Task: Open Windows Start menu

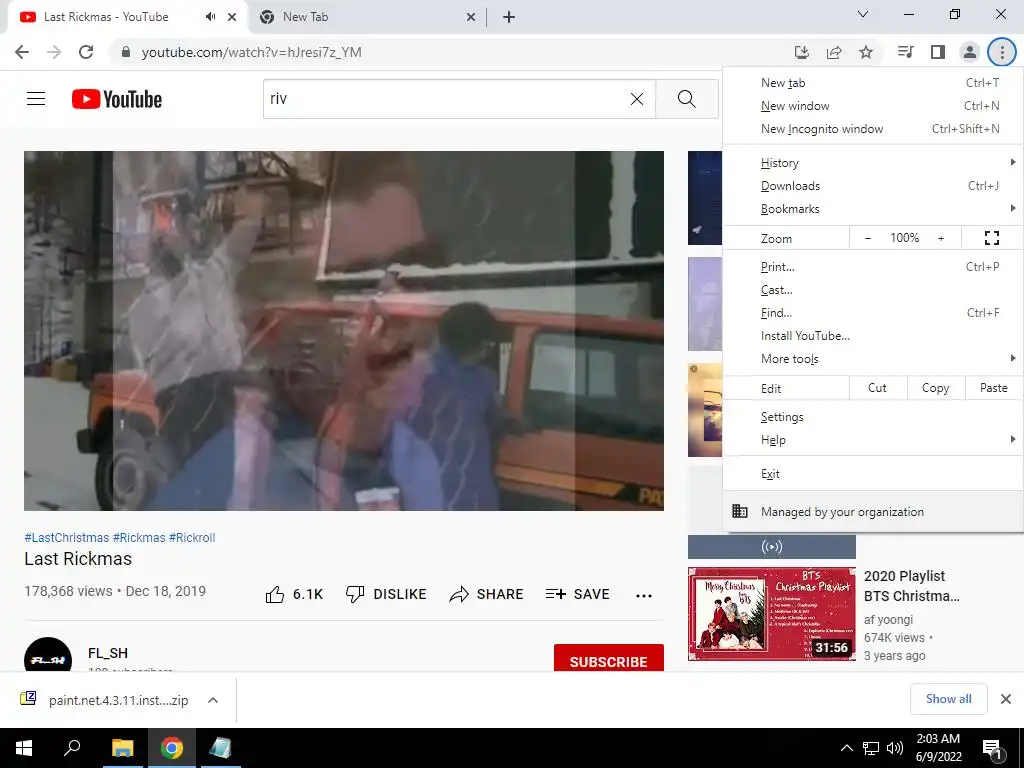Action: point(24,748)
